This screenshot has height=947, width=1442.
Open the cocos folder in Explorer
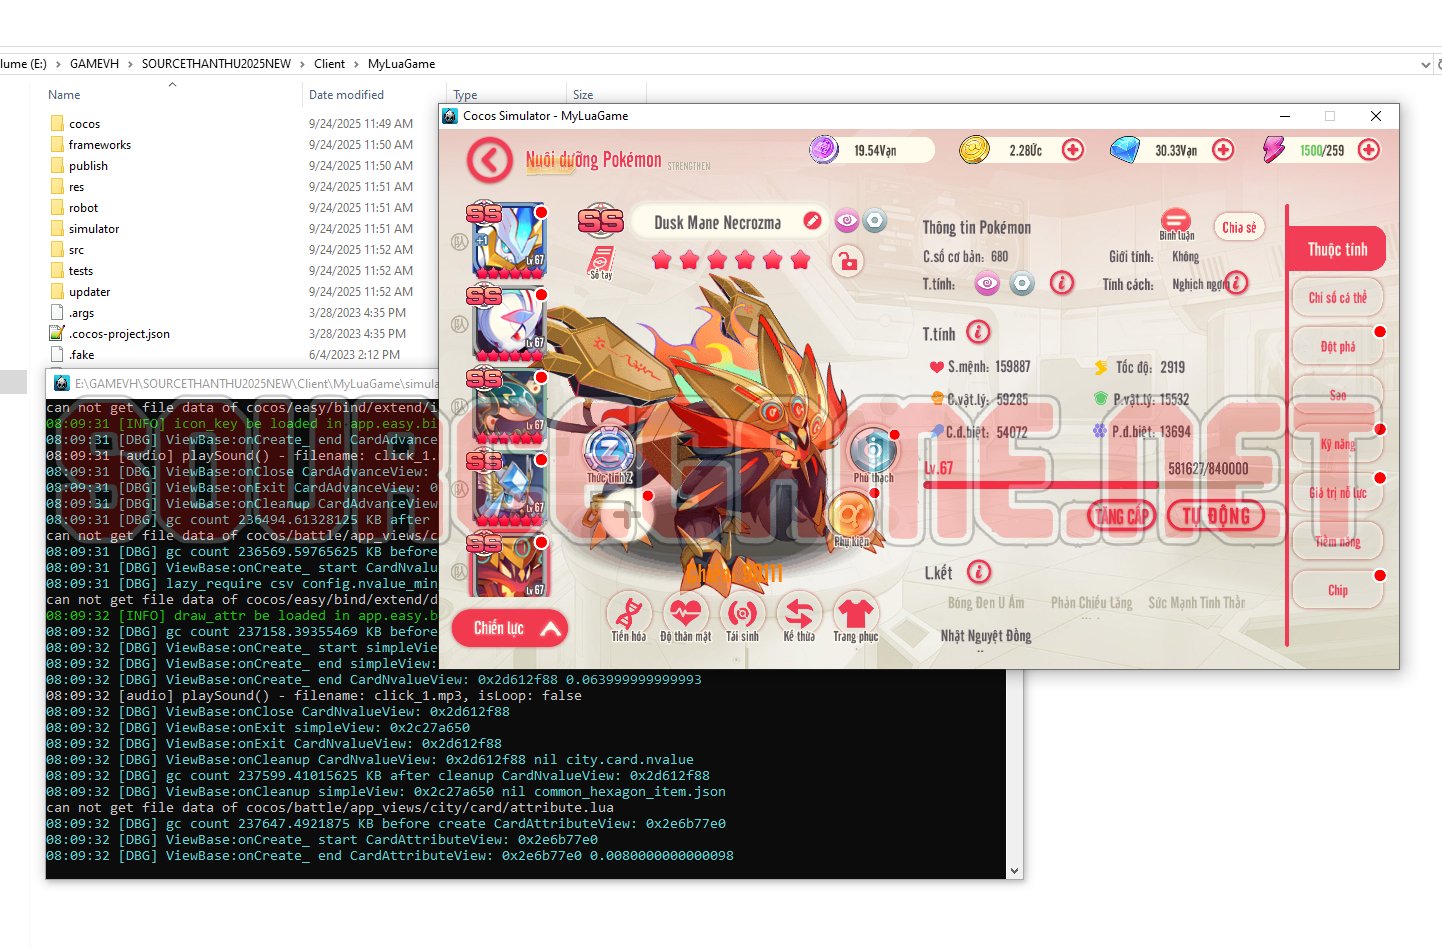86,123
